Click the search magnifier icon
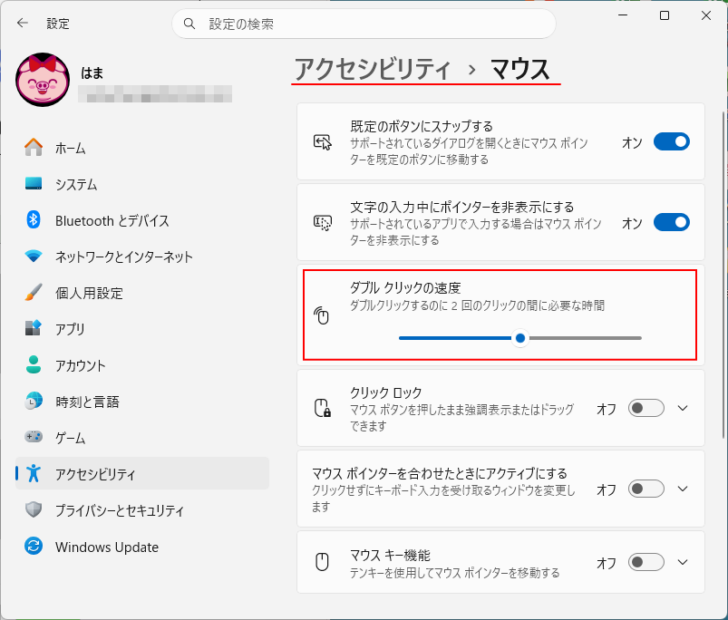Image resolution: width=728 pixels, height=620 pixels. point(189,23)
